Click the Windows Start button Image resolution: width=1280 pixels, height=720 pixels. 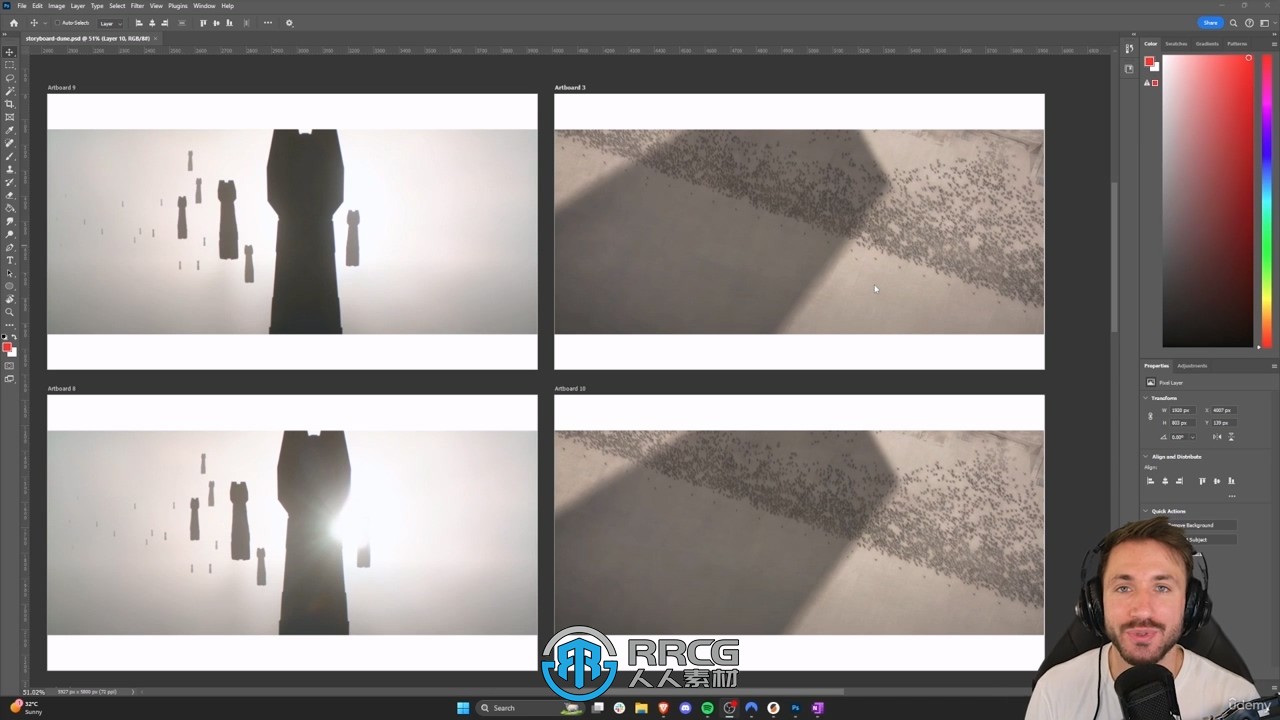pos(463,708)
